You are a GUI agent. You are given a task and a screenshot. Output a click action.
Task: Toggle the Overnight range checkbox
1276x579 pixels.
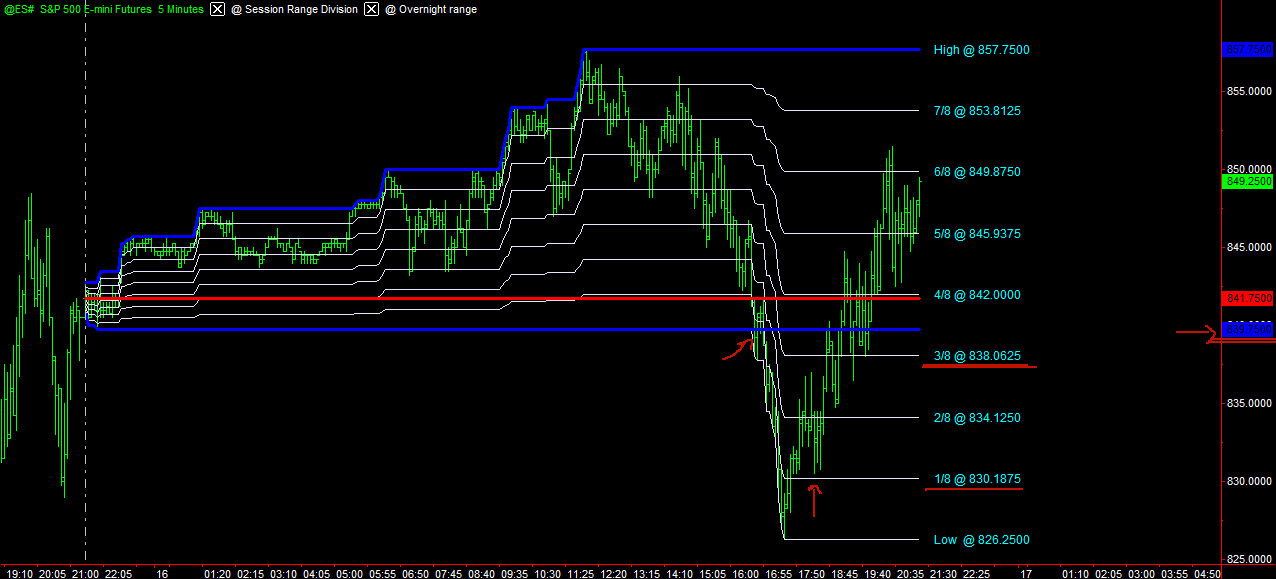tap(372, 9)
